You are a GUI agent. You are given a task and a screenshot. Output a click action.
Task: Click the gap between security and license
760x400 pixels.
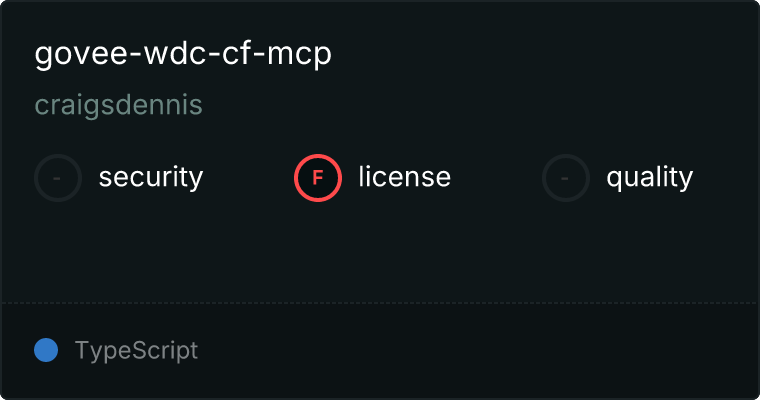(249, 178)
